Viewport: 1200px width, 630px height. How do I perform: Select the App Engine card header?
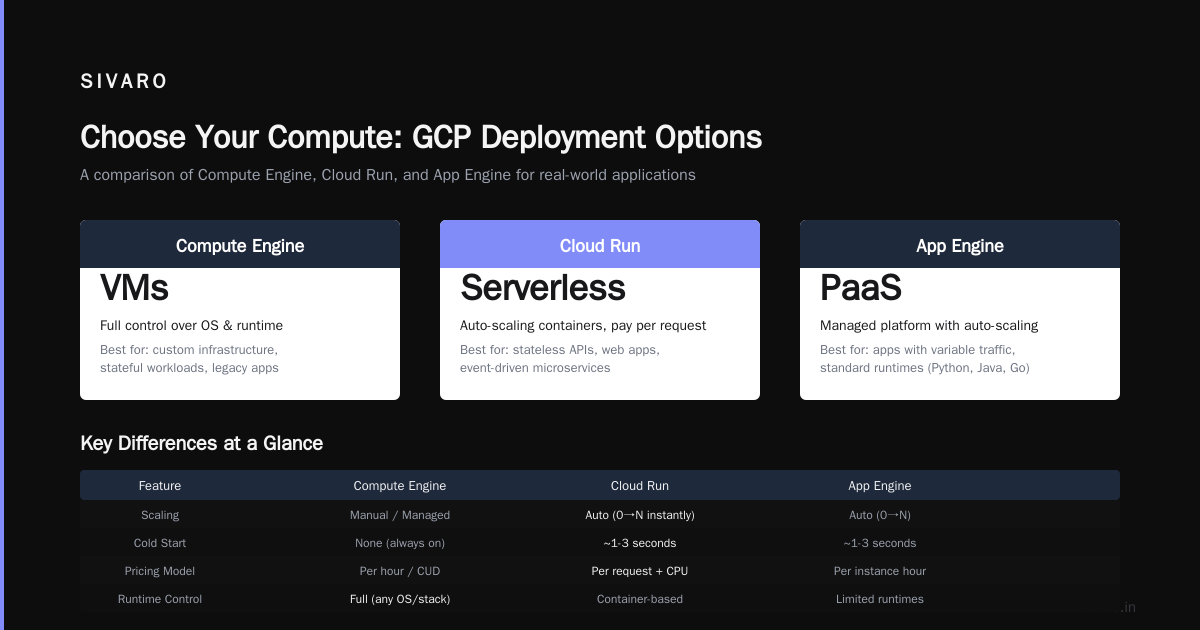[x=960, y=245]
